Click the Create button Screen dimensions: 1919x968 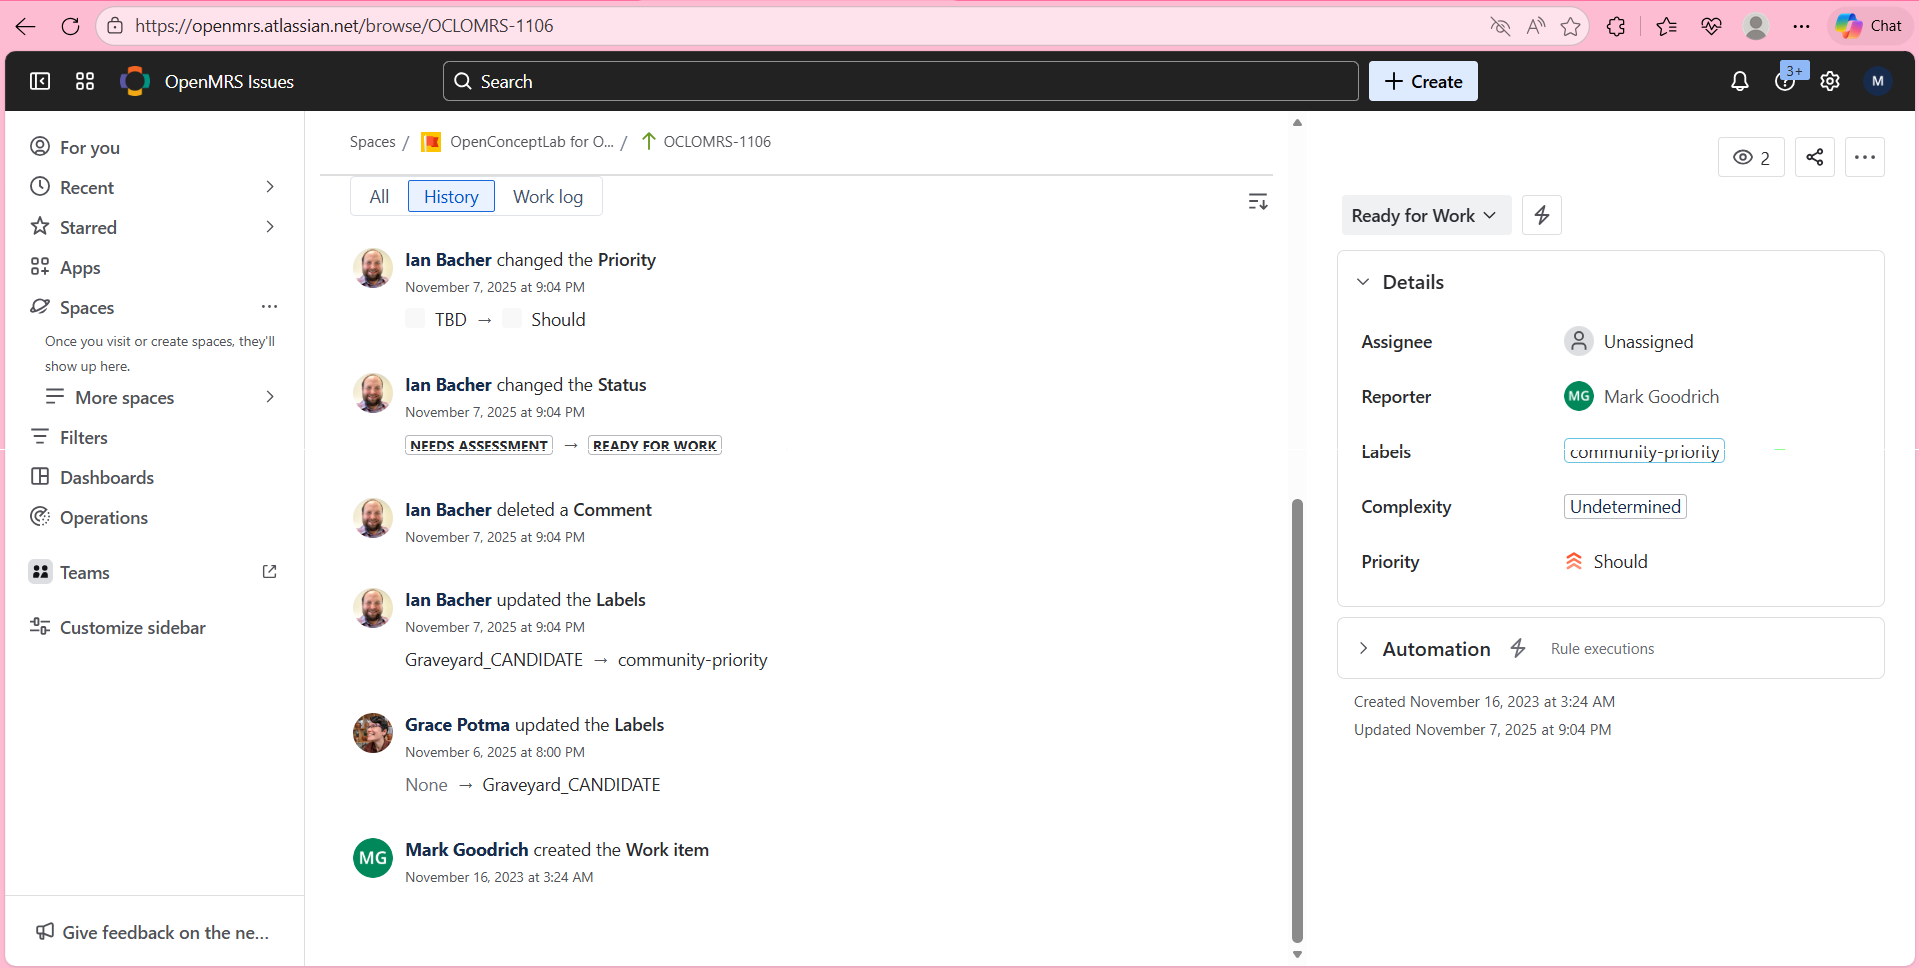point(1422,81)
